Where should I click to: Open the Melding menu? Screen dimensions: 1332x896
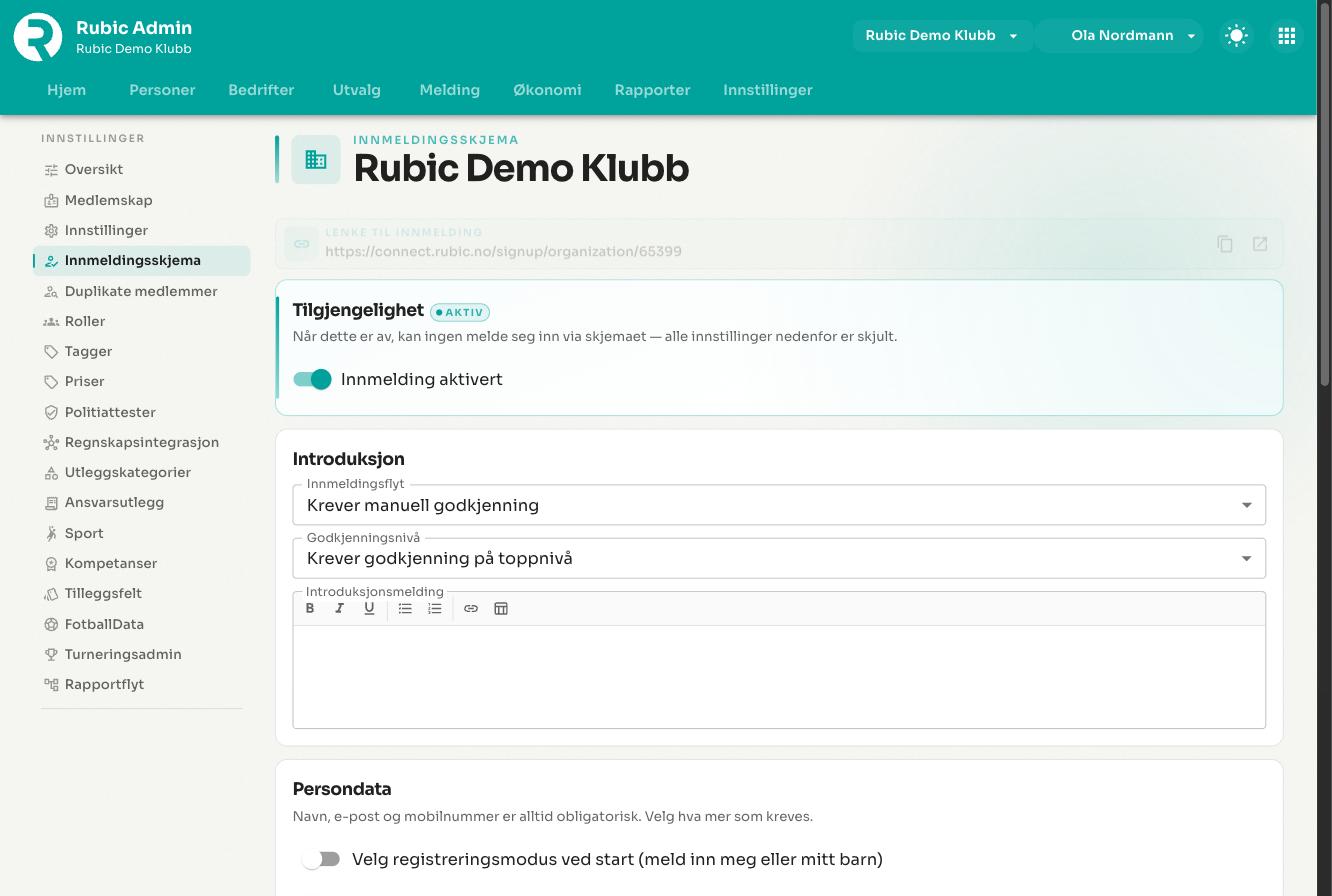(450, 90)
